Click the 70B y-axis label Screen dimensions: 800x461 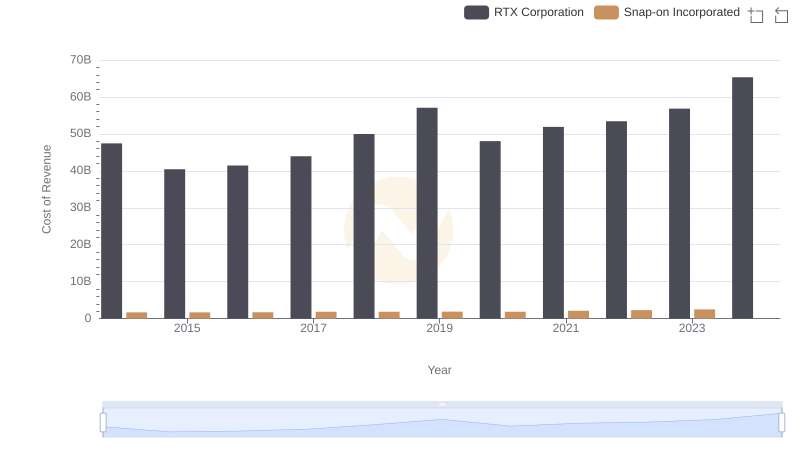point(81,60)
